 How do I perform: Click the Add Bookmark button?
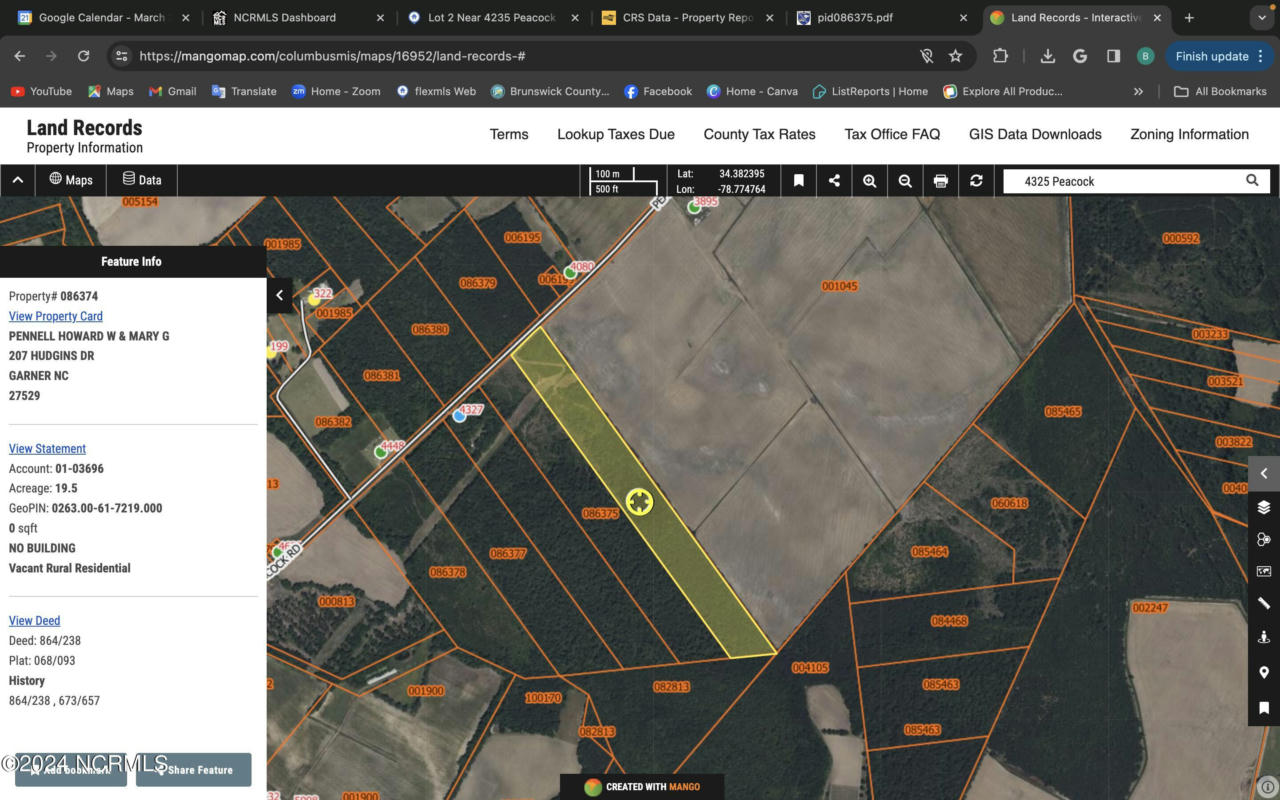tap(71, 770)
